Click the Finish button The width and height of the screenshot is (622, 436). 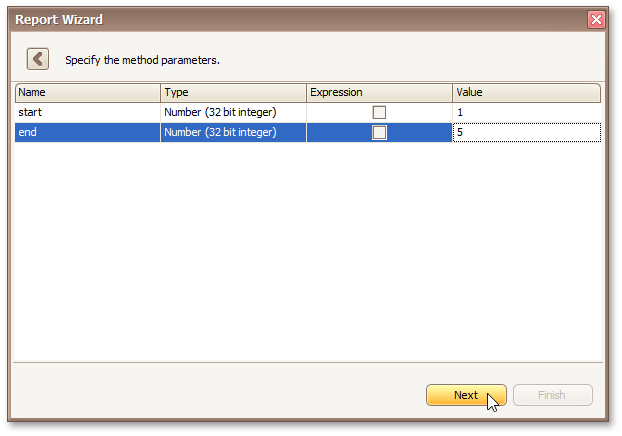coord(552,395)
